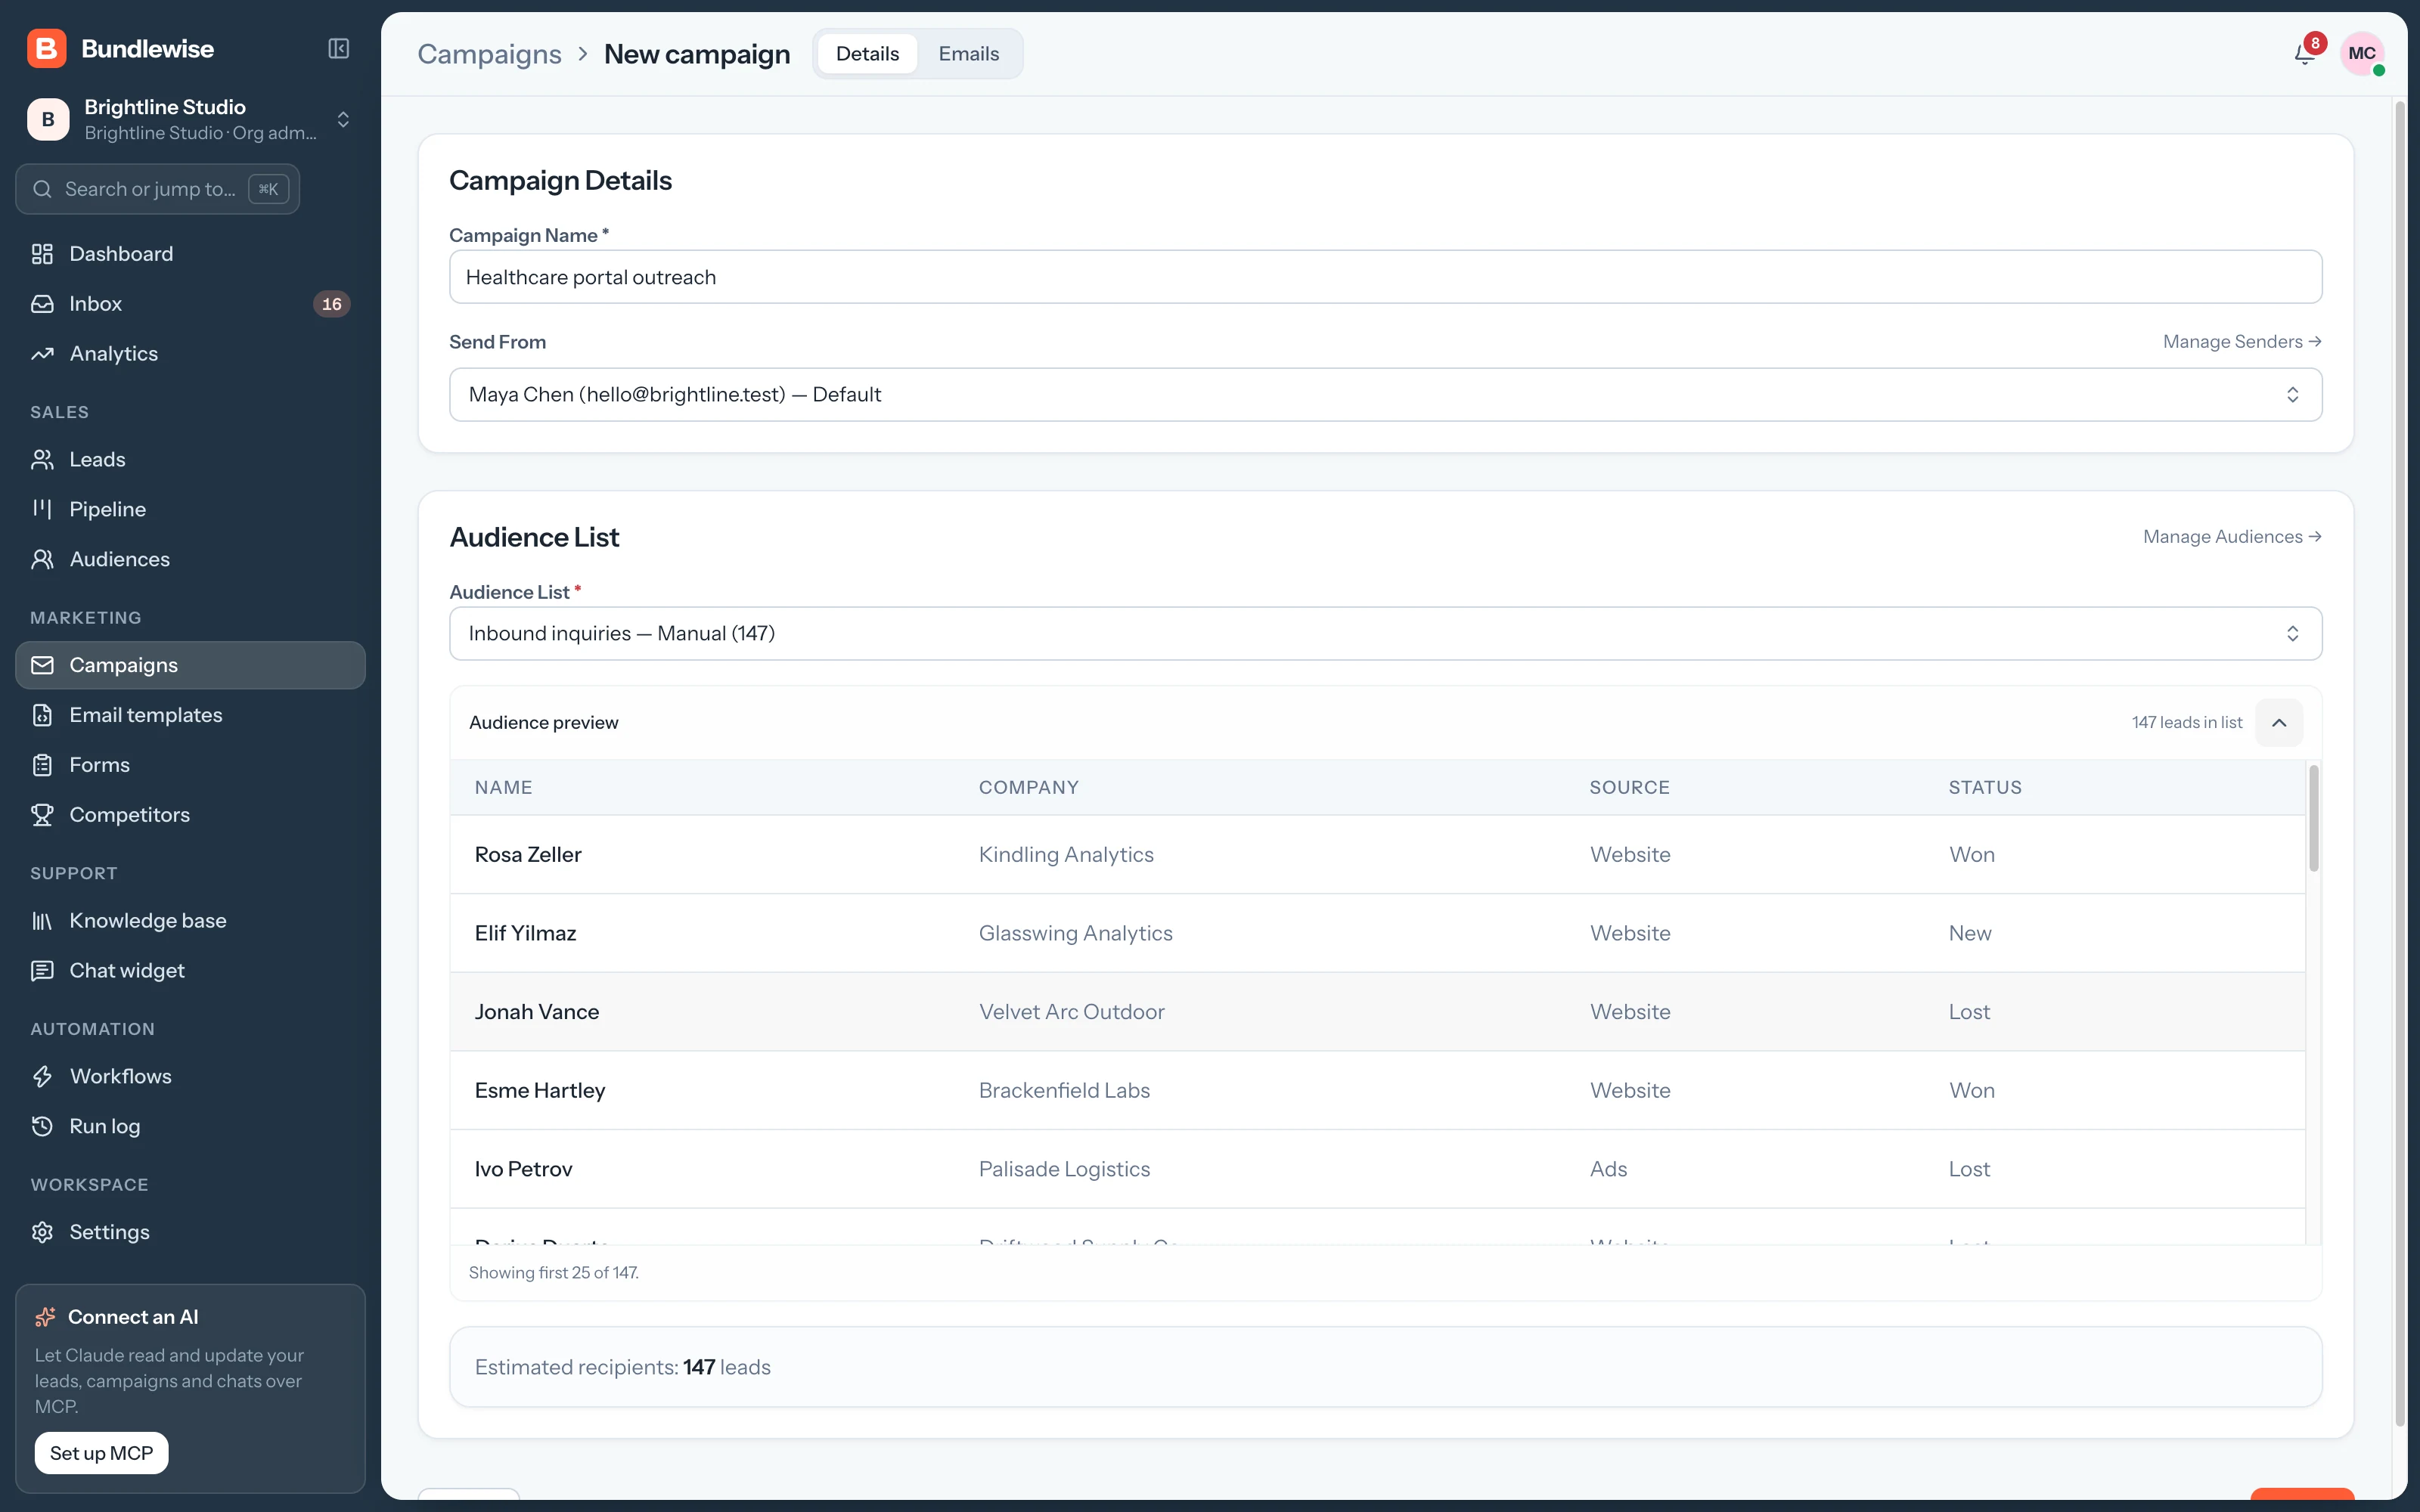Screen dimensions: 2420x1512
Task: Open the MC user avatar menu
Action: [x=2362, y=54]
